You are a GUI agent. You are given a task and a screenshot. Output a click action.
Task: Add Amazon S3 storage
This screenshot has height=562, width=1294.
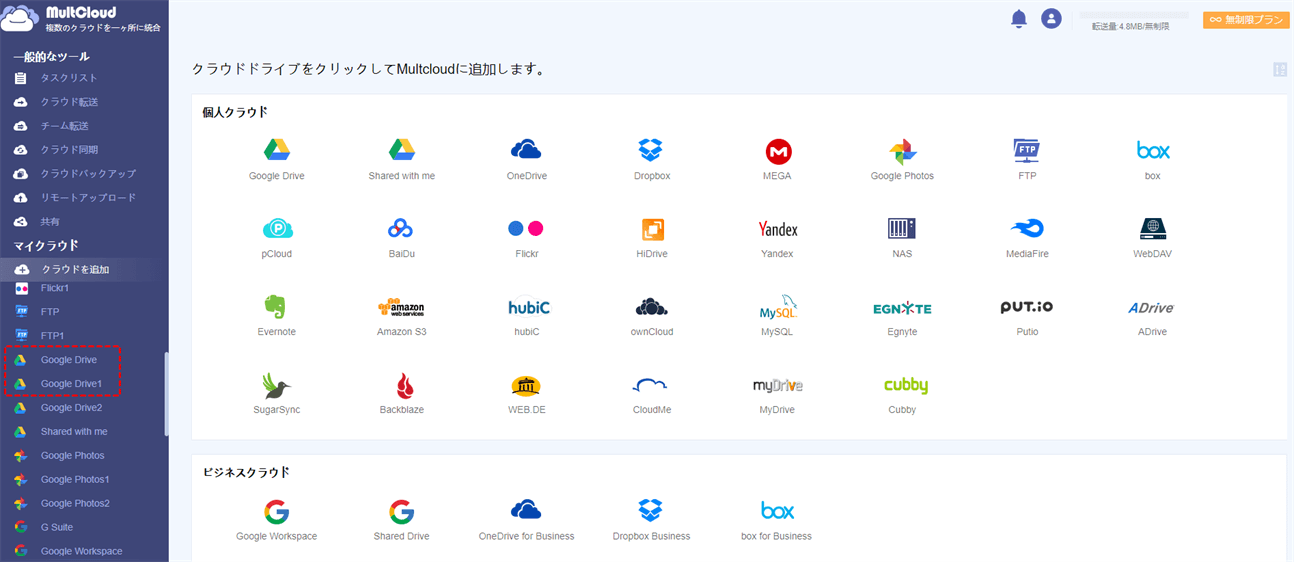[x=402, y=316]
